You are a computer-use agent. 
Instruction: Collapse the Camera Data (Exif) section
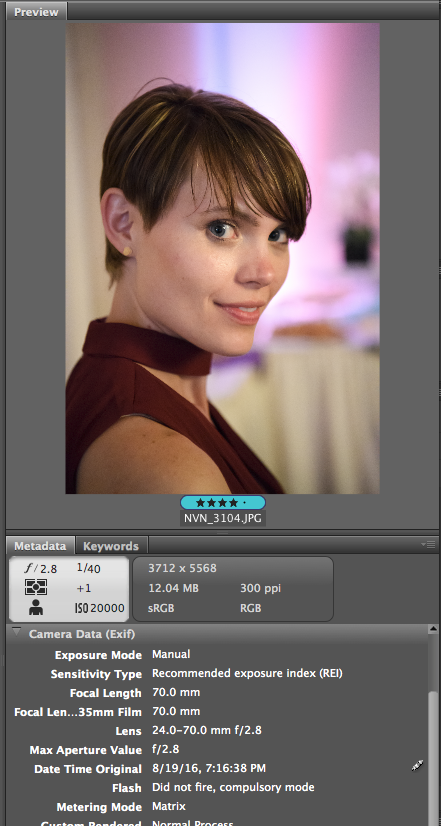point(17,631)
